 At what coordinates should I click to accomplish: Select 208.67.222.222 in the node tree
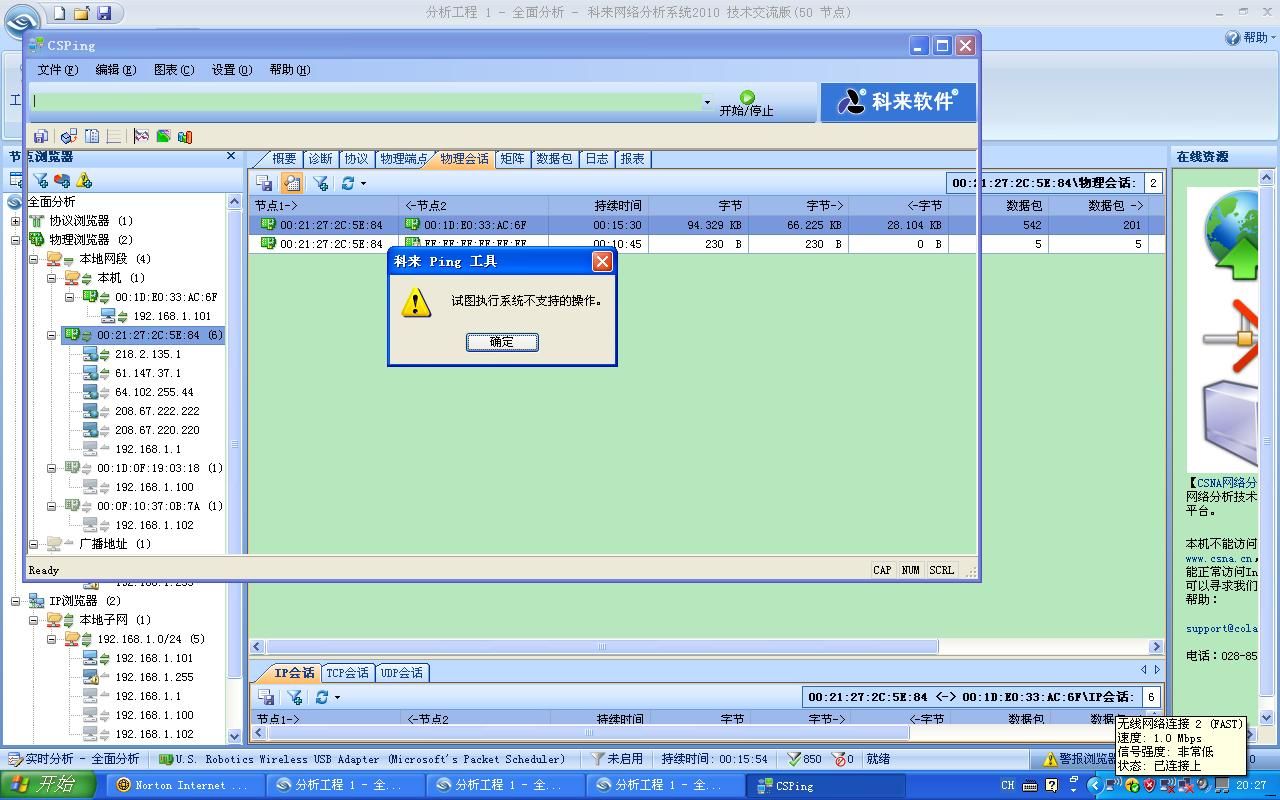point(157,411)
